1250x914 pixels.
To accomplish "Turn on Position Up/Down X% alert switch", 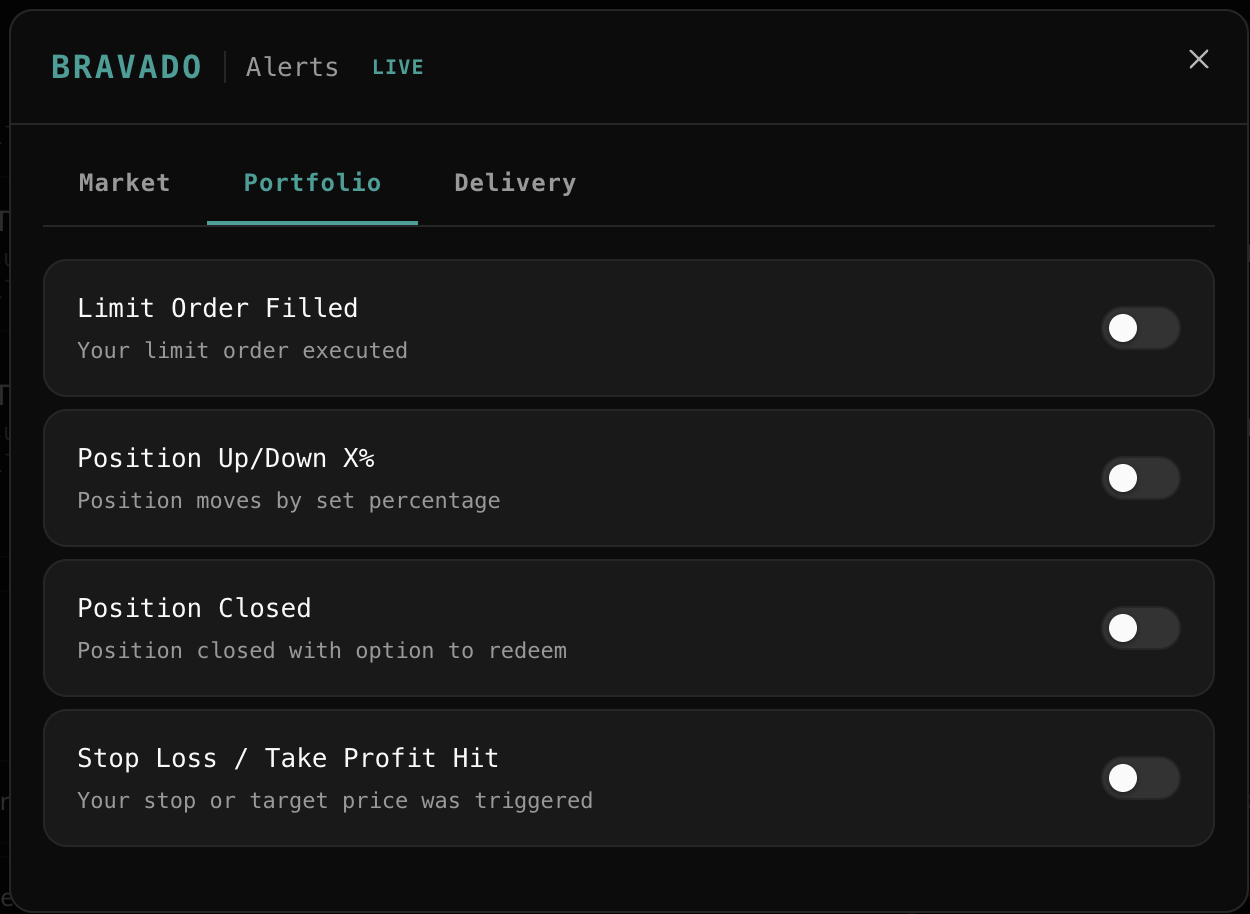I will (x=1140, y=478).
